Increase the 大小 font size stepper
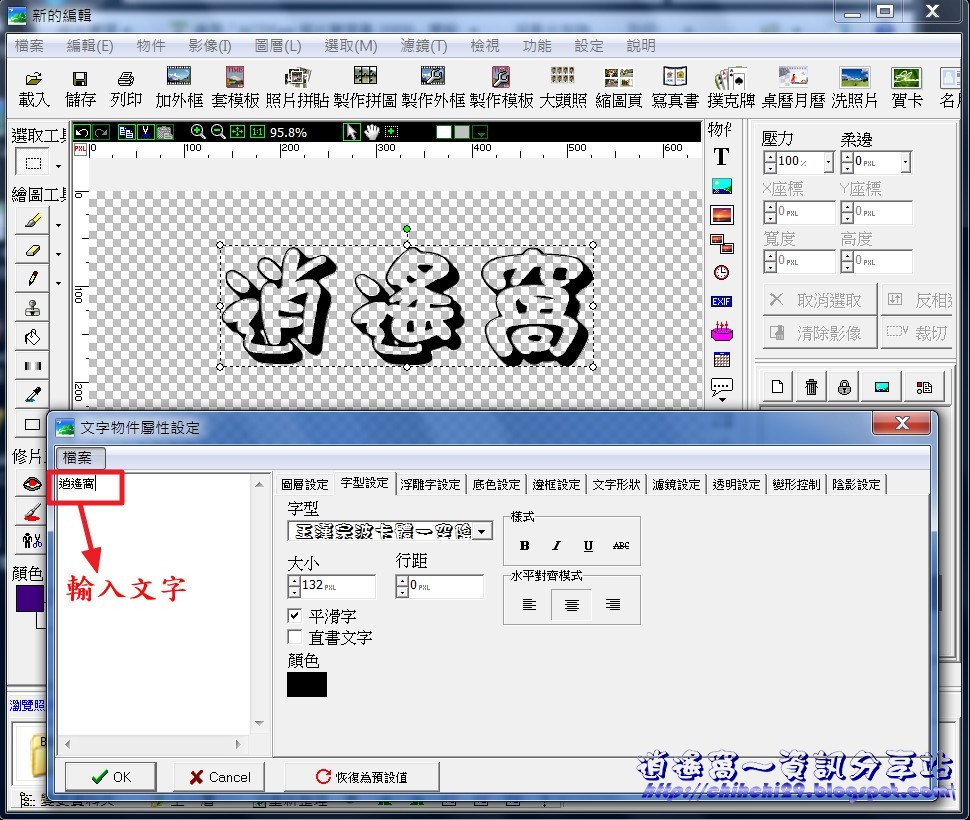Image resolution: width=970 pixels, height=820 pixels. 294,581
